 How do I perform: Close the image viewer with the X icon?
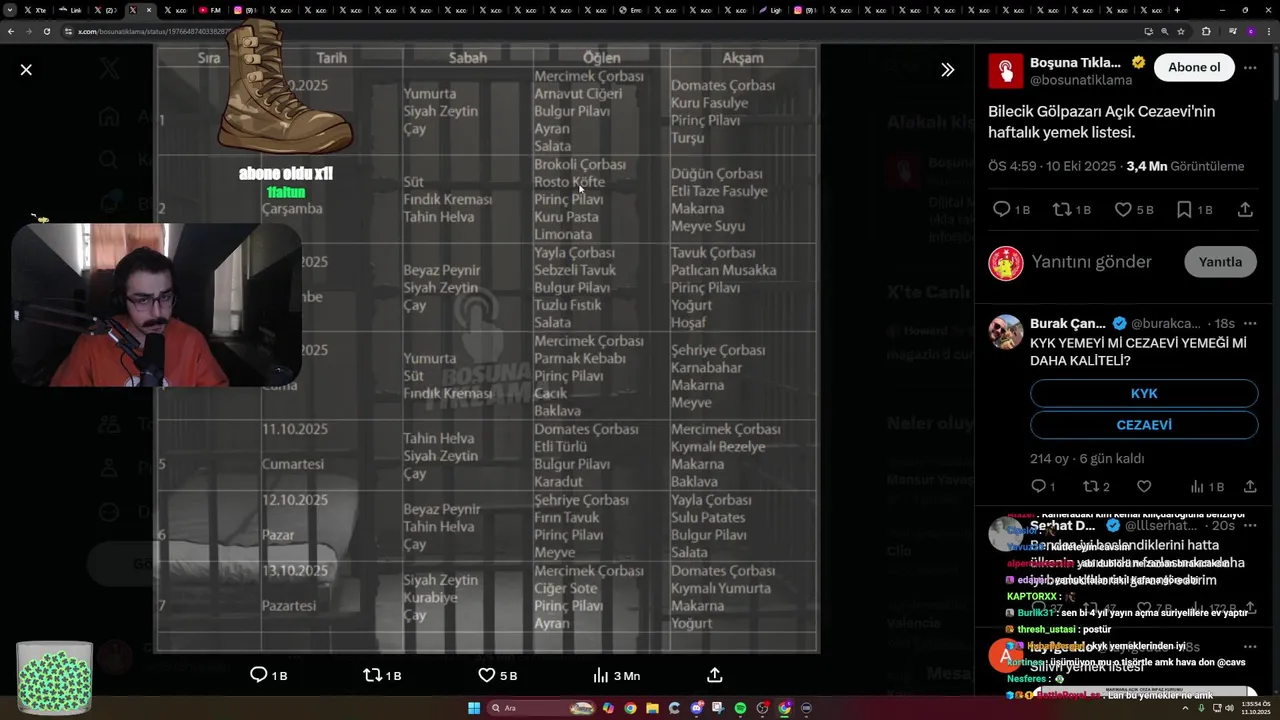(x=26, y=70)
